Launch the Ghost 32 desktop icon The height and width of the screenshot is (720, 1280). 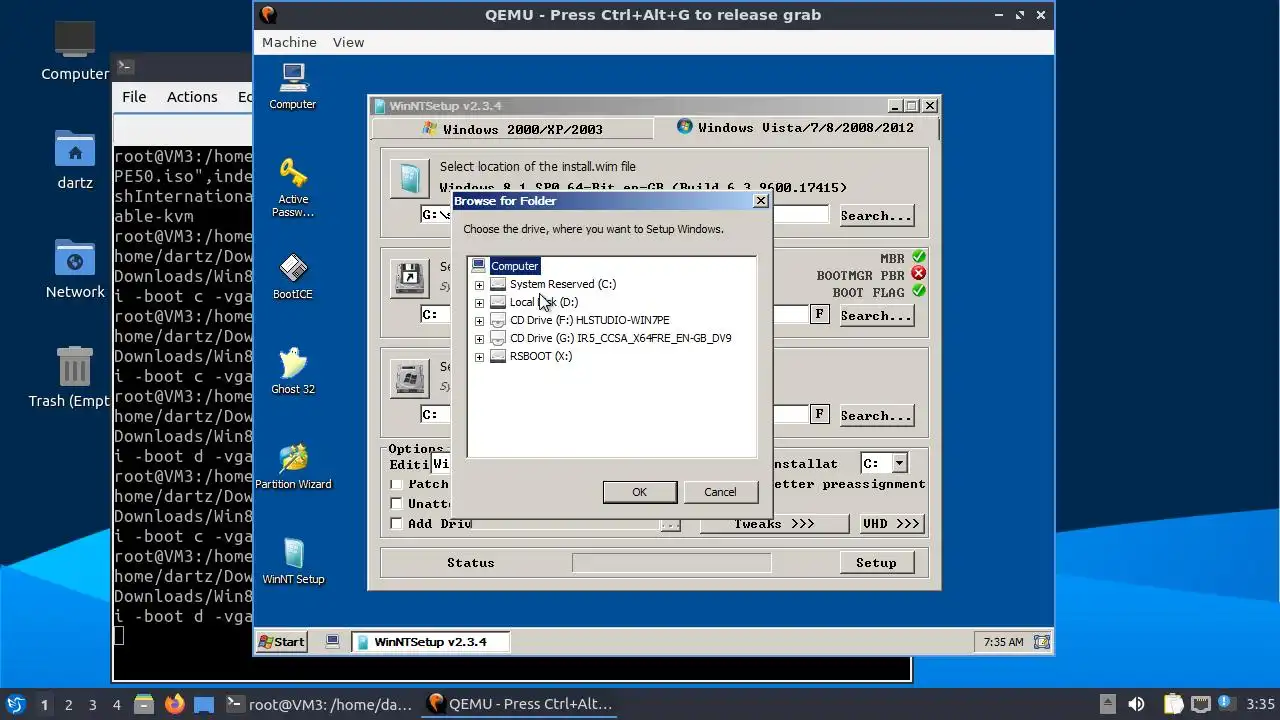click(x=293, y=370)
